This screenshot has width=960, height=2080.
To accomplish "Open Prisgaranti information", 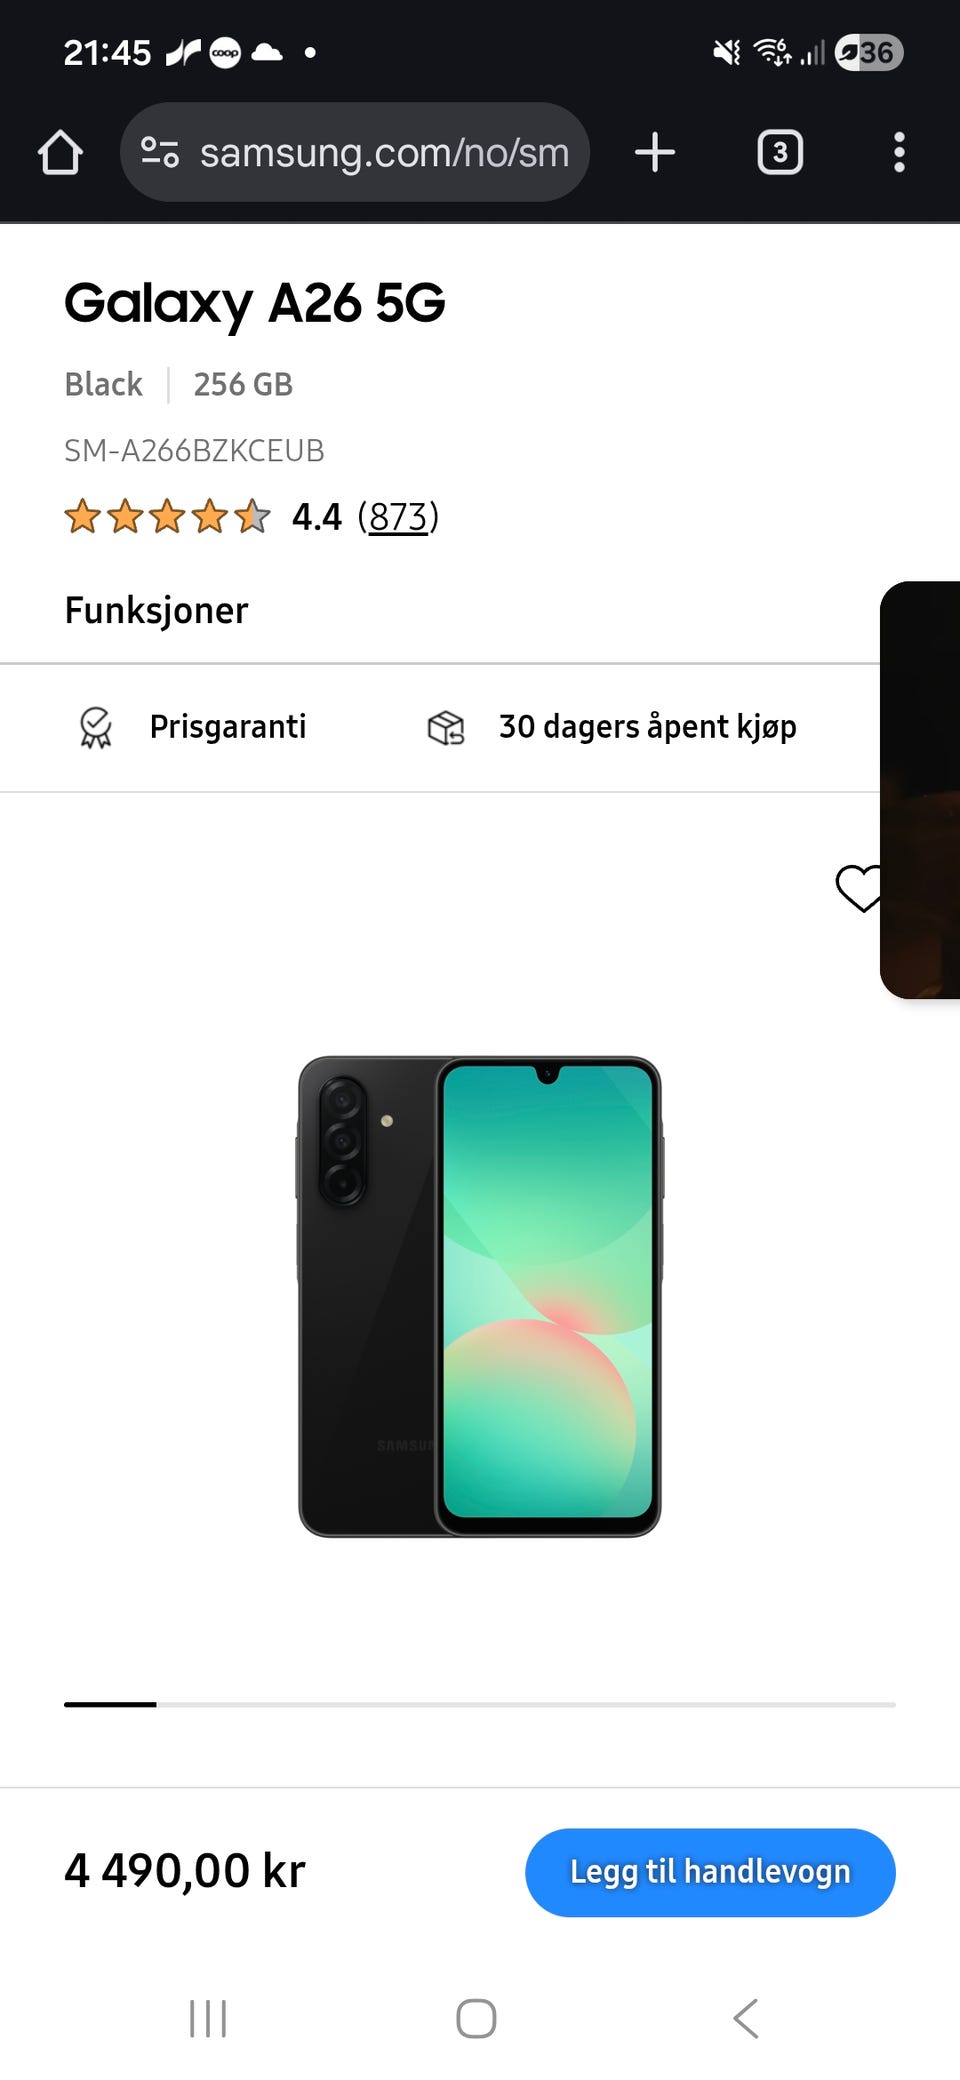I will click(228, 726).
